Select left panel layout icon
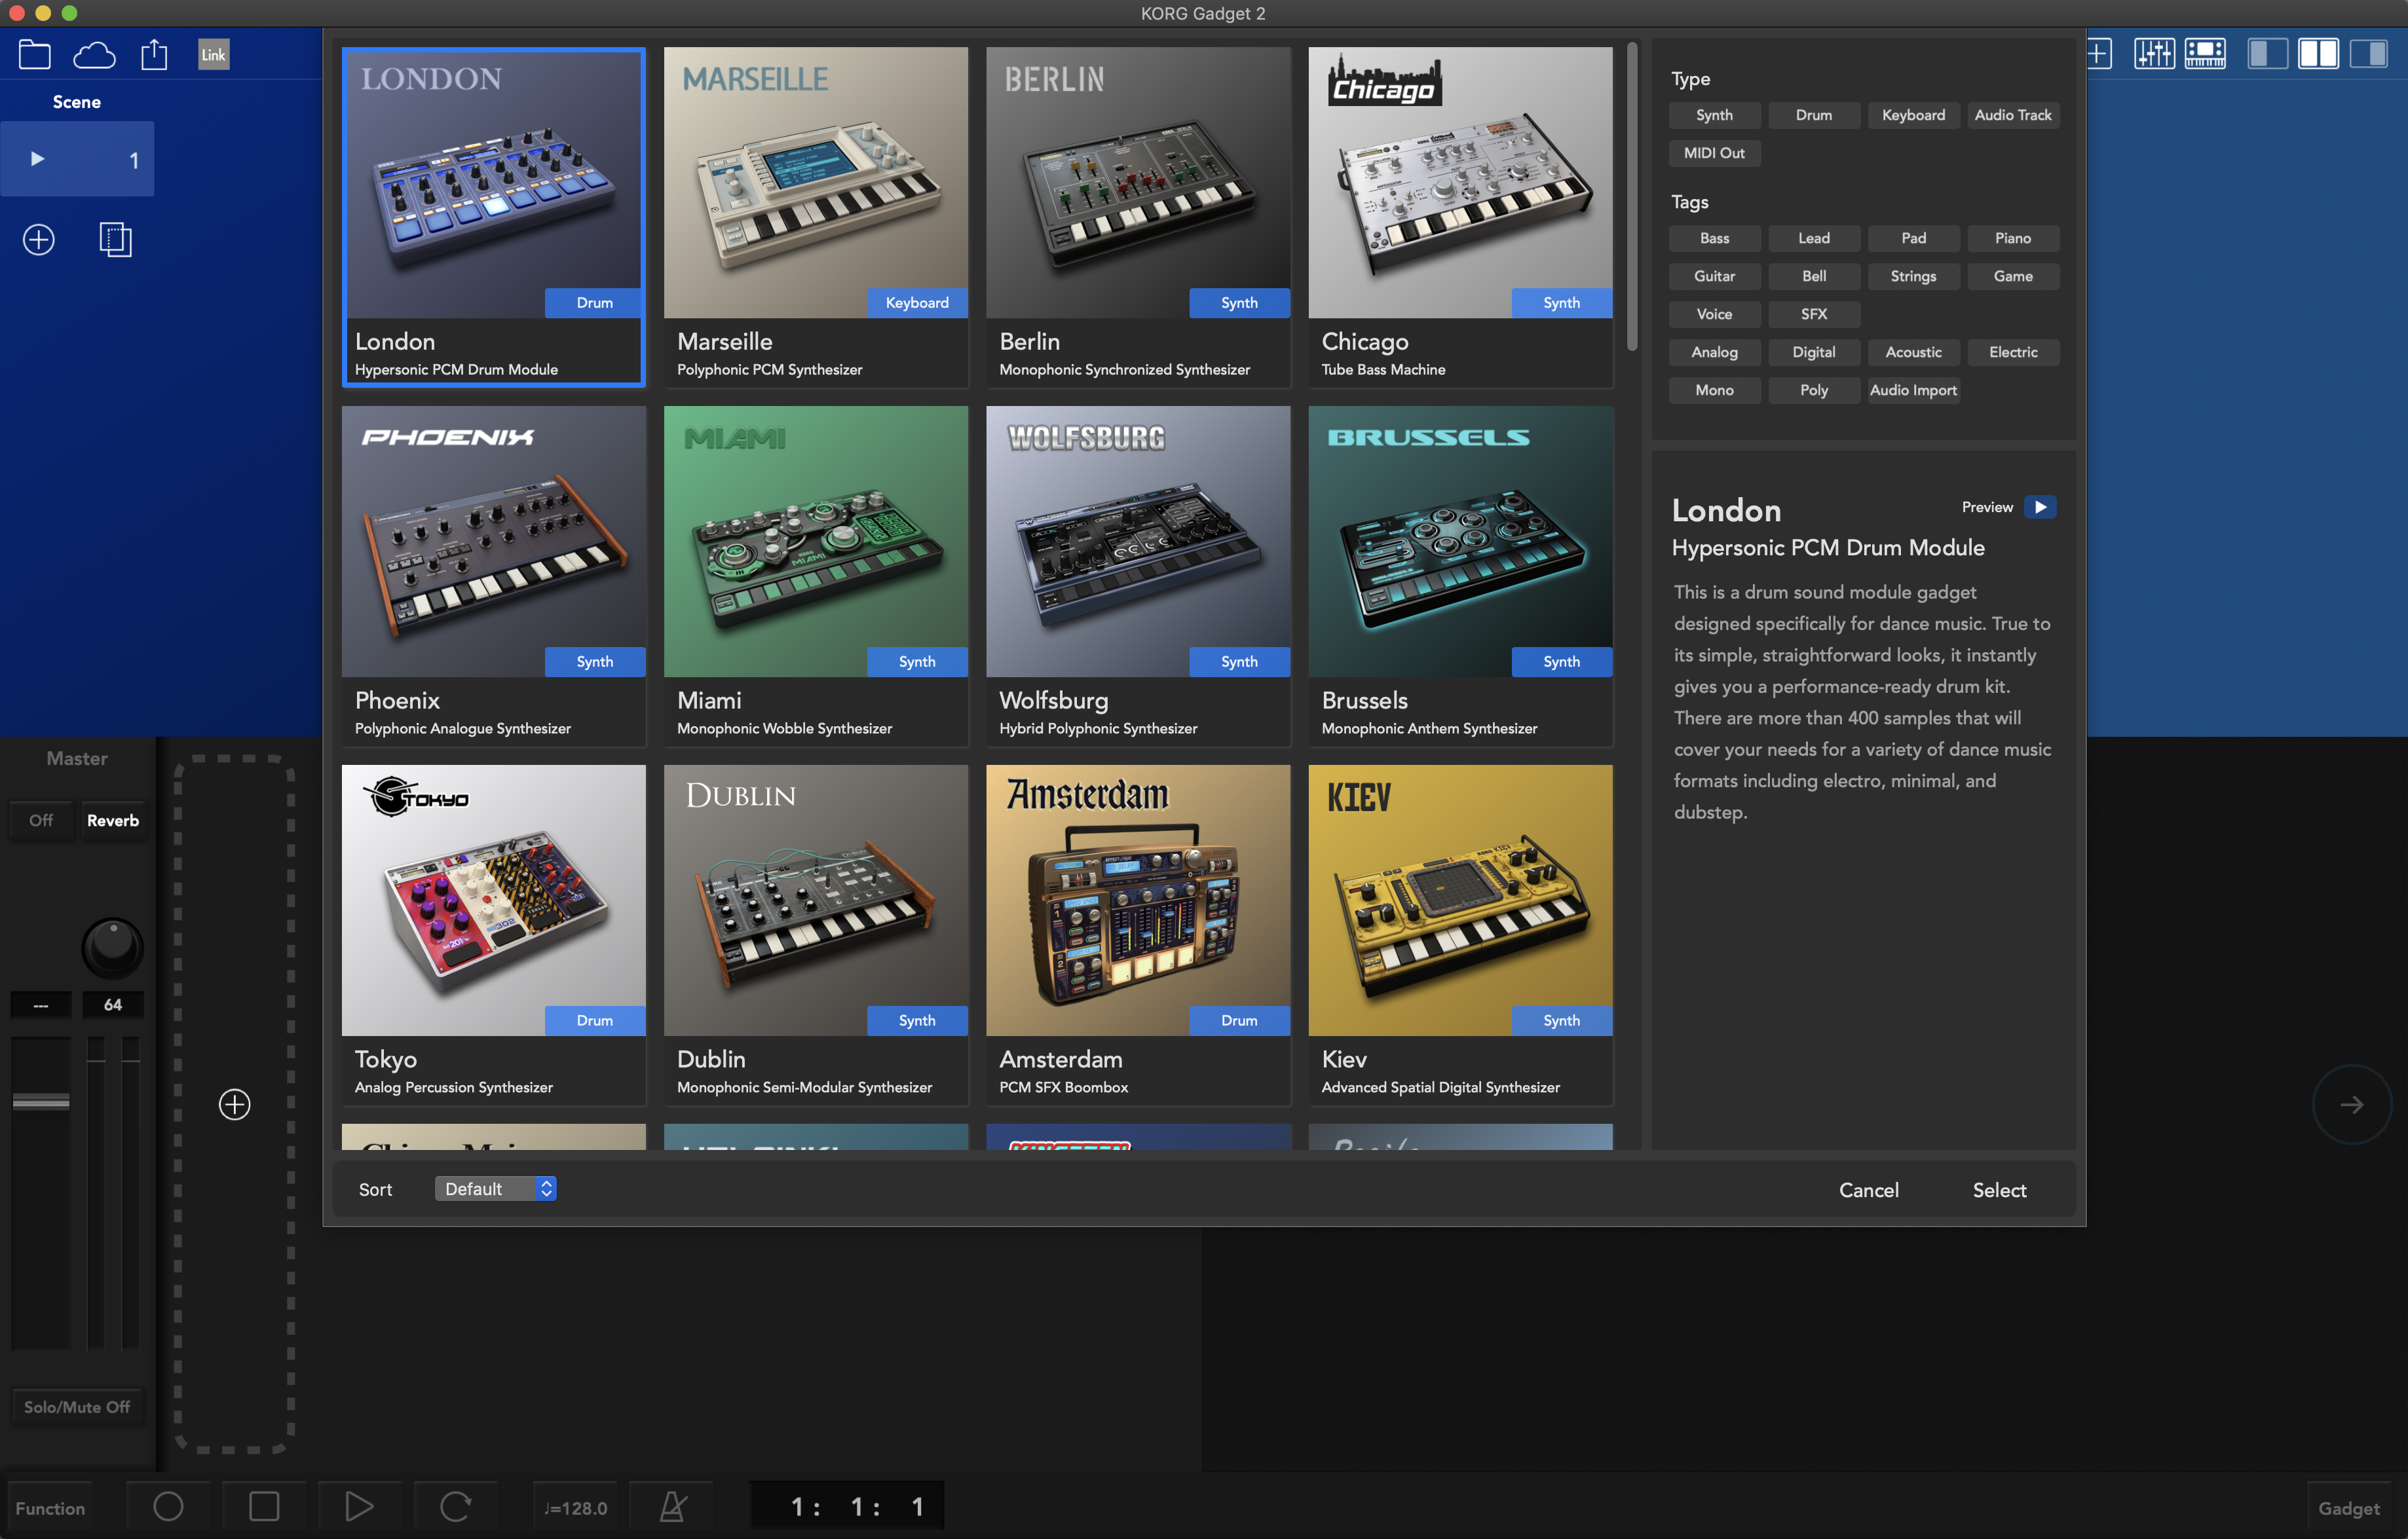2408x1539 pixels. (2267, 54)
